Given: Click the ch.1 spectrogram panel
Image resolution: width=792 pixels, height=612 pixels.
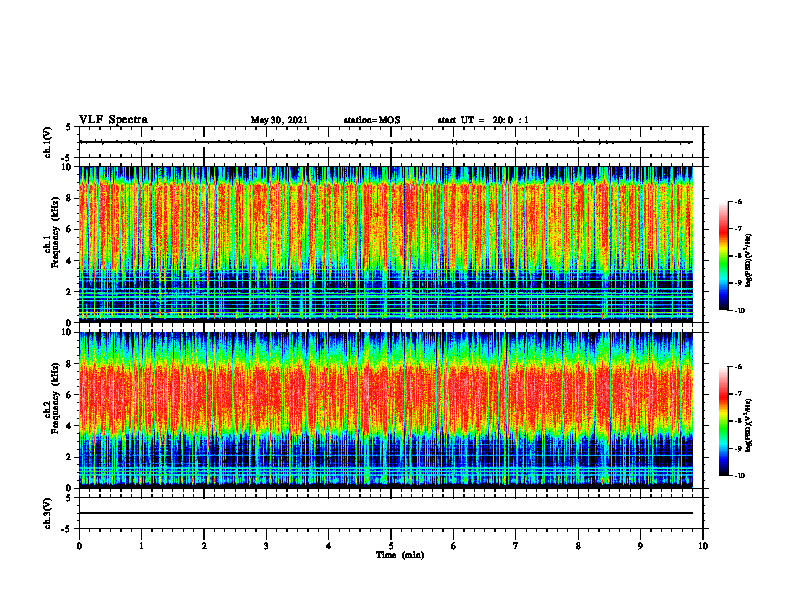Looking at the screenshot, I should coord(386,244).
